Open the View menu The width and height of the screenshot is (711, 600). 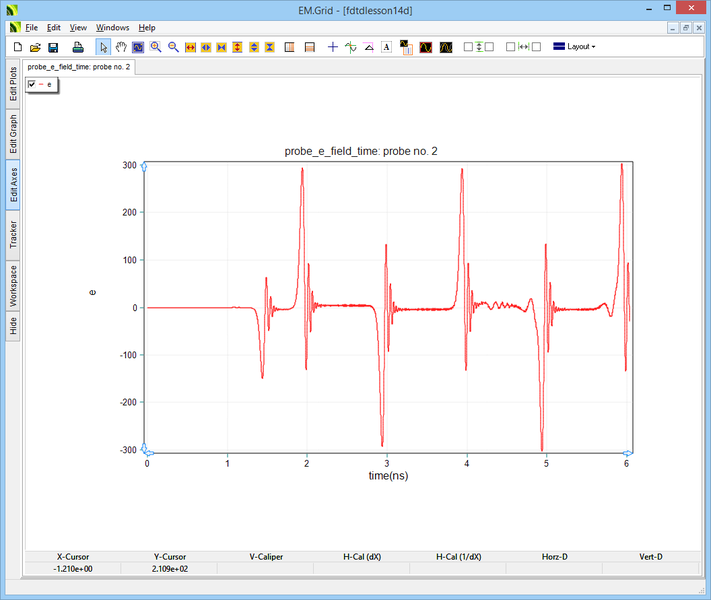78,28
